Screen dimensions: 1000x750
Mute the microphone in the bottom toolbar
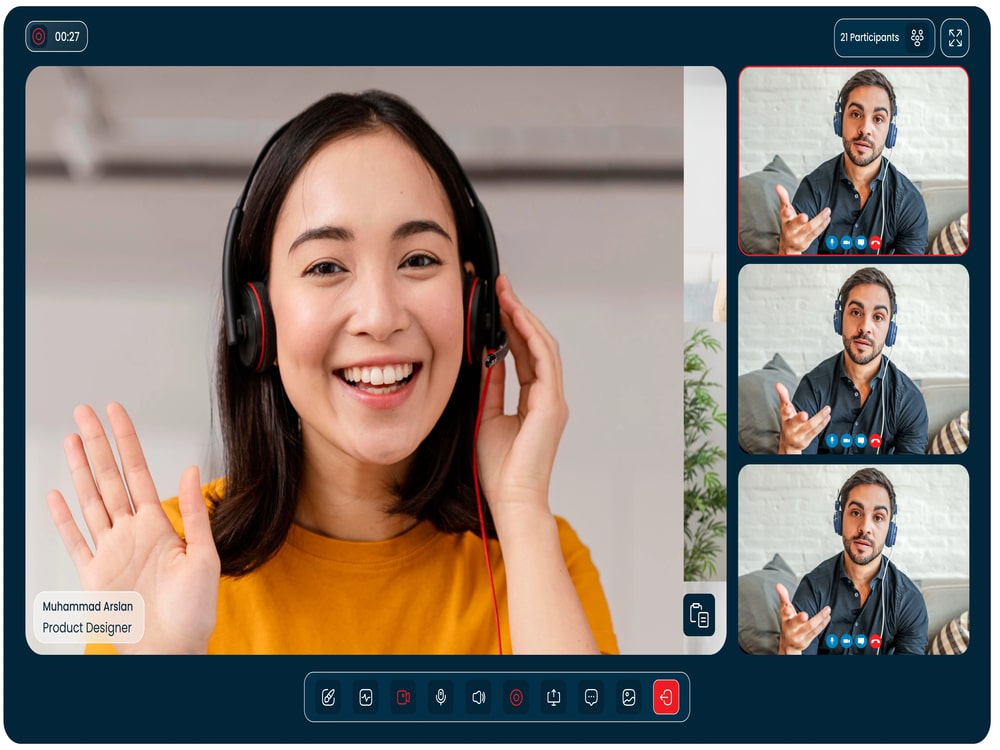[x=441, y=697]
